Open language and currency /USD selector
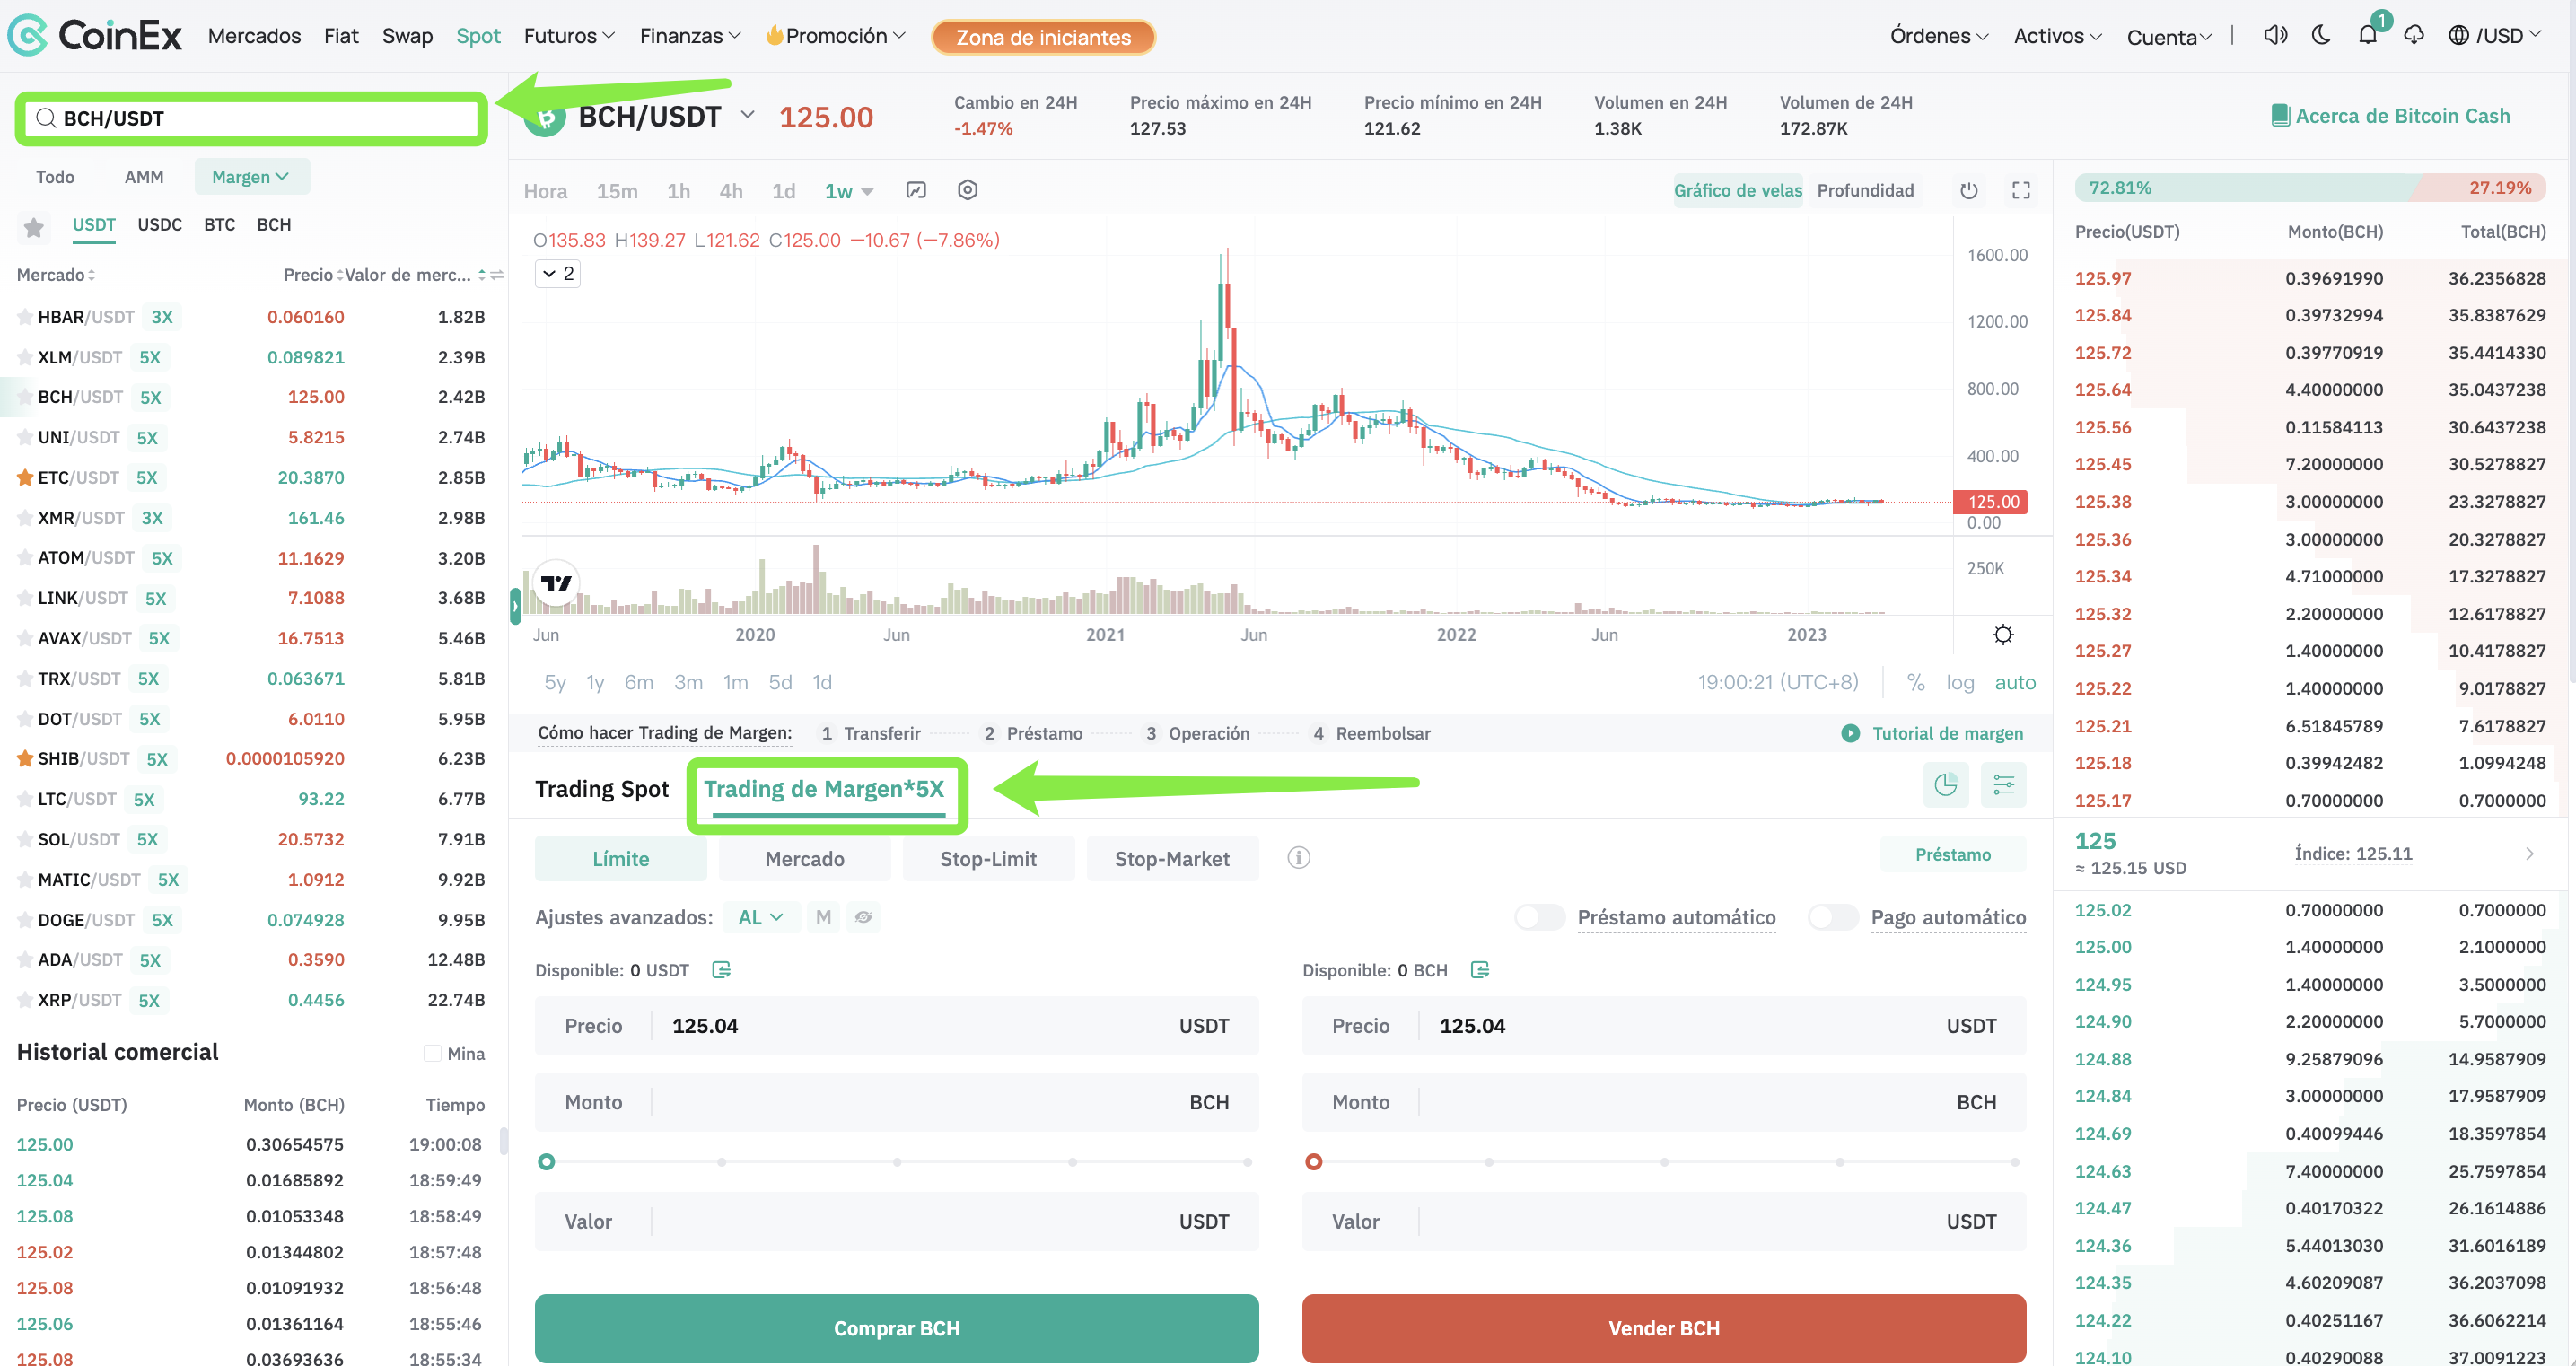This screenshot has width=2576, height=1366. (2494, 36)
